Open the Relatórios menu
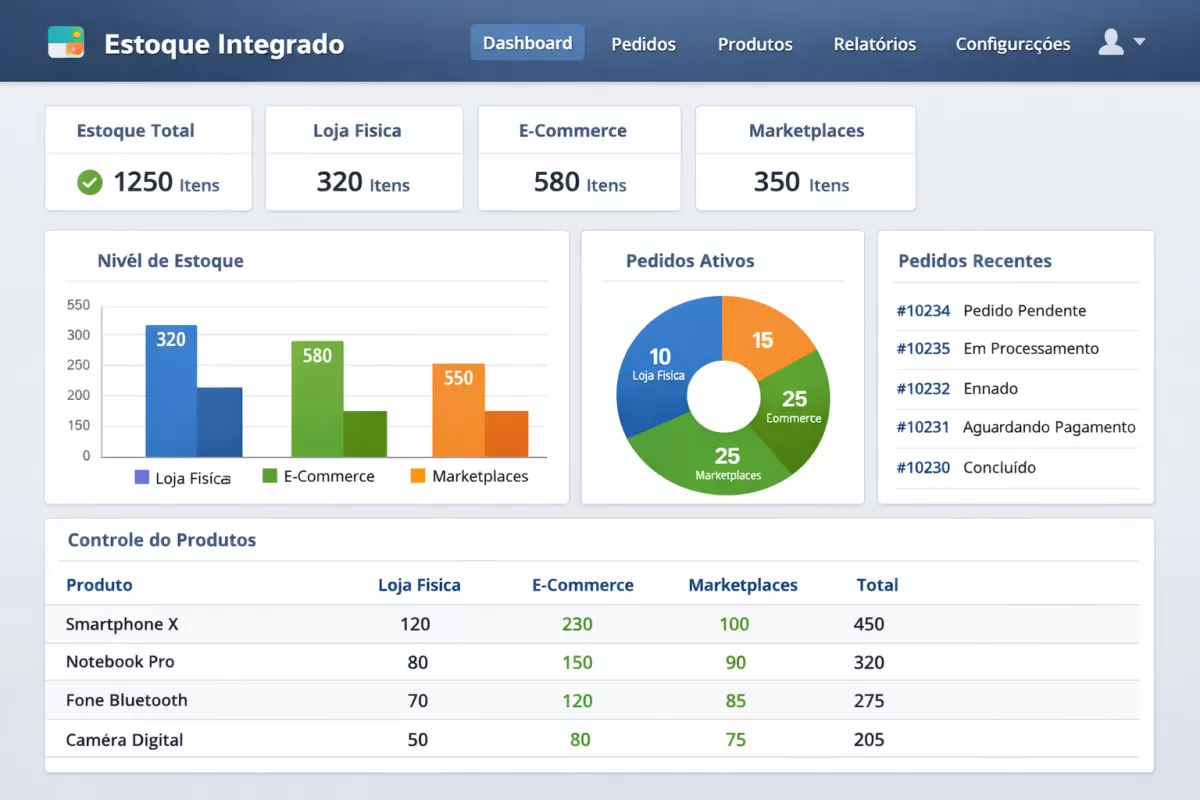 tap(874, 44)
